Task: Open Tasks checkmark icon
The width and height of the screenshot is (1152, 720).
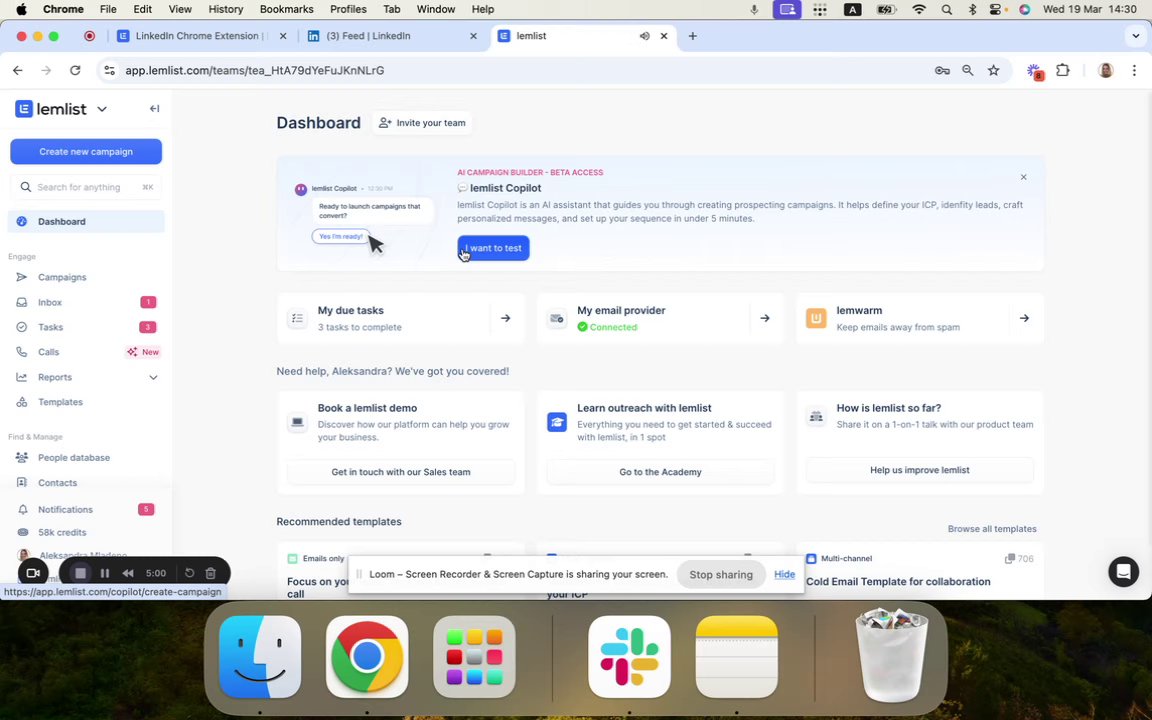Action: [x=22, y=327]
